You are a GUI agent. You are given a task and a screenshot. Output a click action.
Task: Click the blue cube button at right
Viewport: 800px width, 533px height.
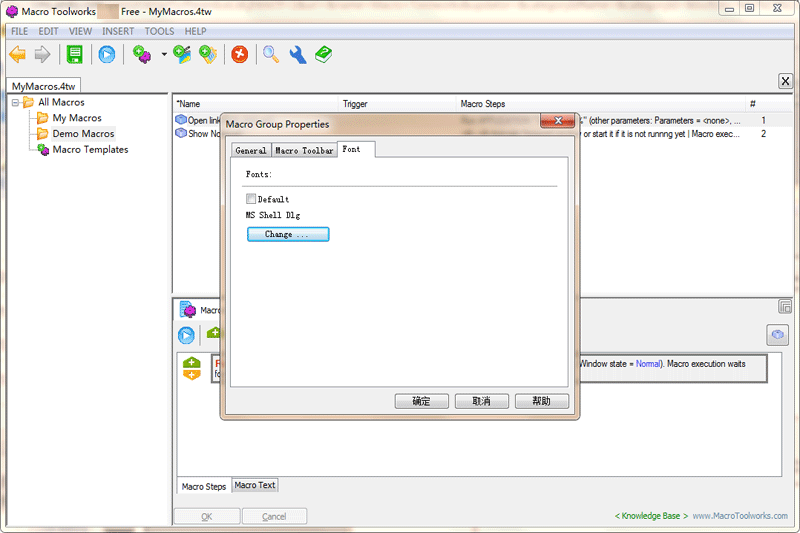tap(778, 335)
